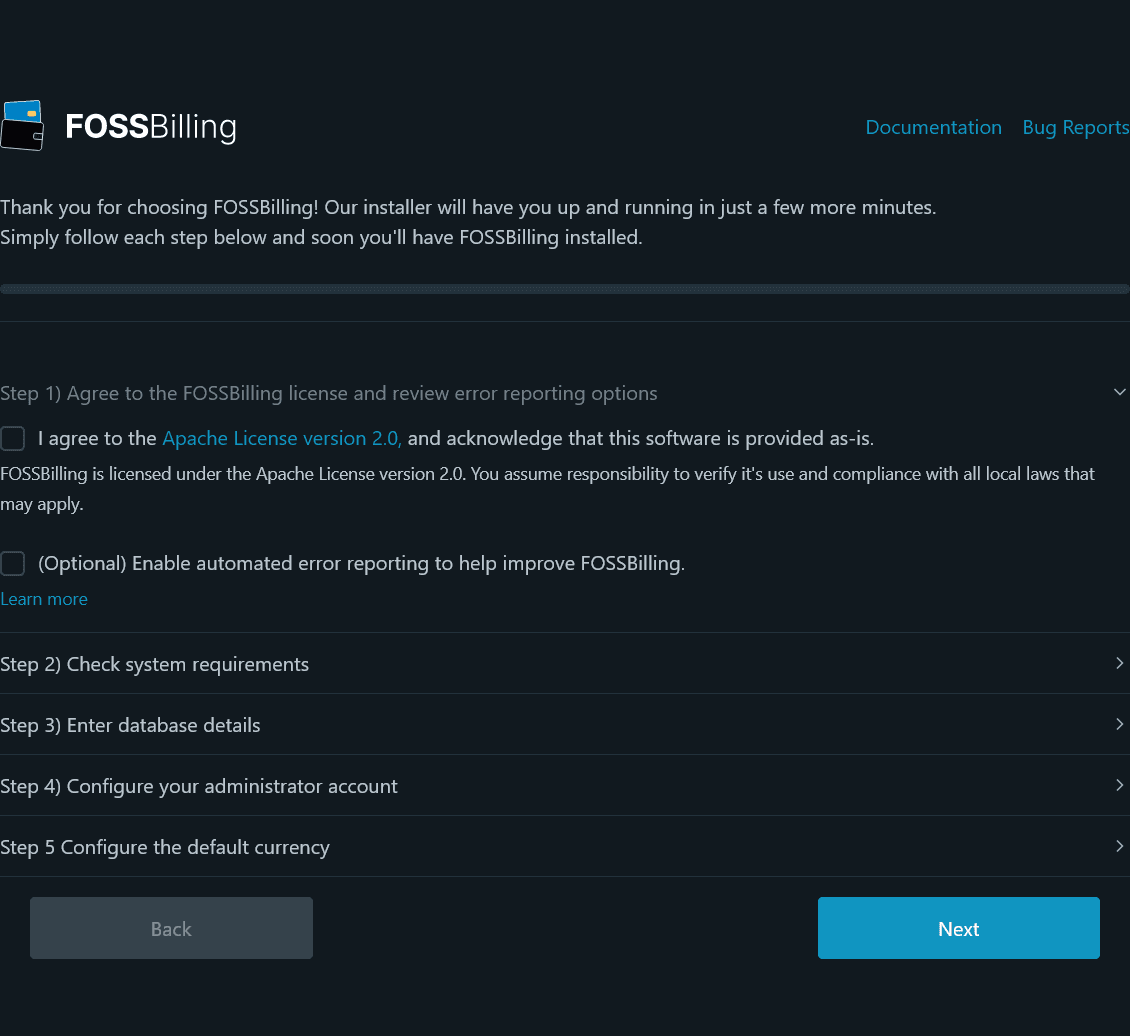
Task: Click the right arrow beside Step 3
Action: 1119,724
